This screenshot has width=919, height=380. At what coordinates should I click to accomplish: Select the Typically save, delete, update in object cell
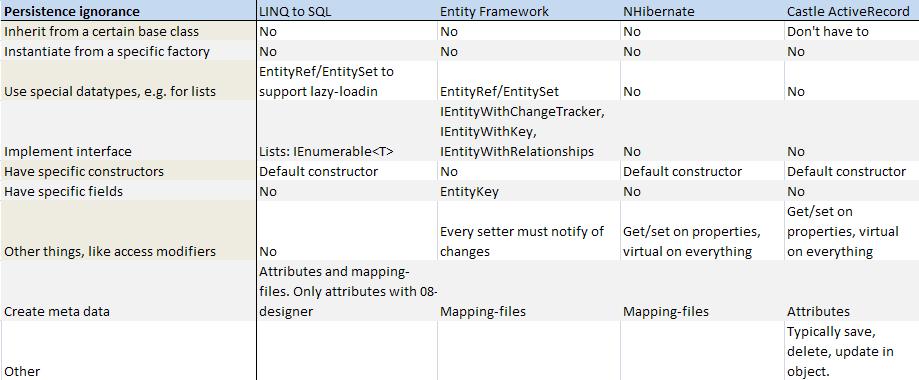852,351
